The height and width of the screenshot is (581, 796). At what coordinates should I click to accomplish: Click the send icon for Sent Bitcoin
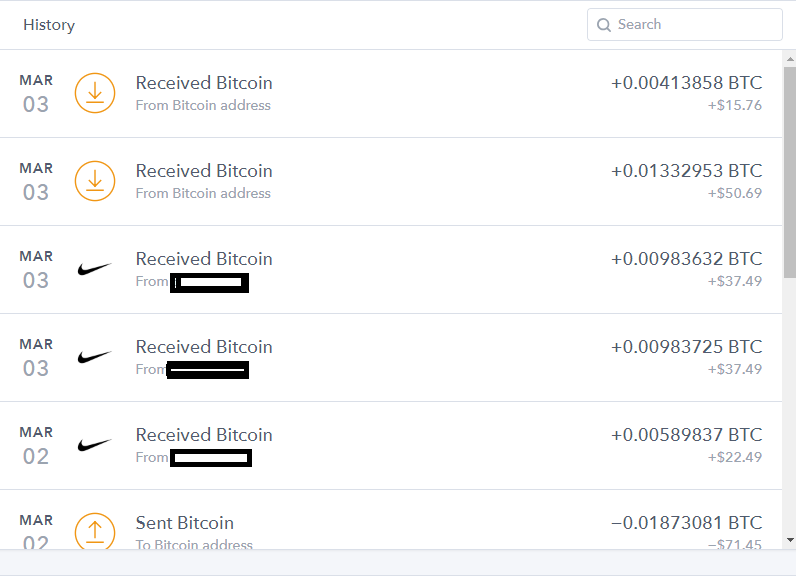[x=95, y=531]
